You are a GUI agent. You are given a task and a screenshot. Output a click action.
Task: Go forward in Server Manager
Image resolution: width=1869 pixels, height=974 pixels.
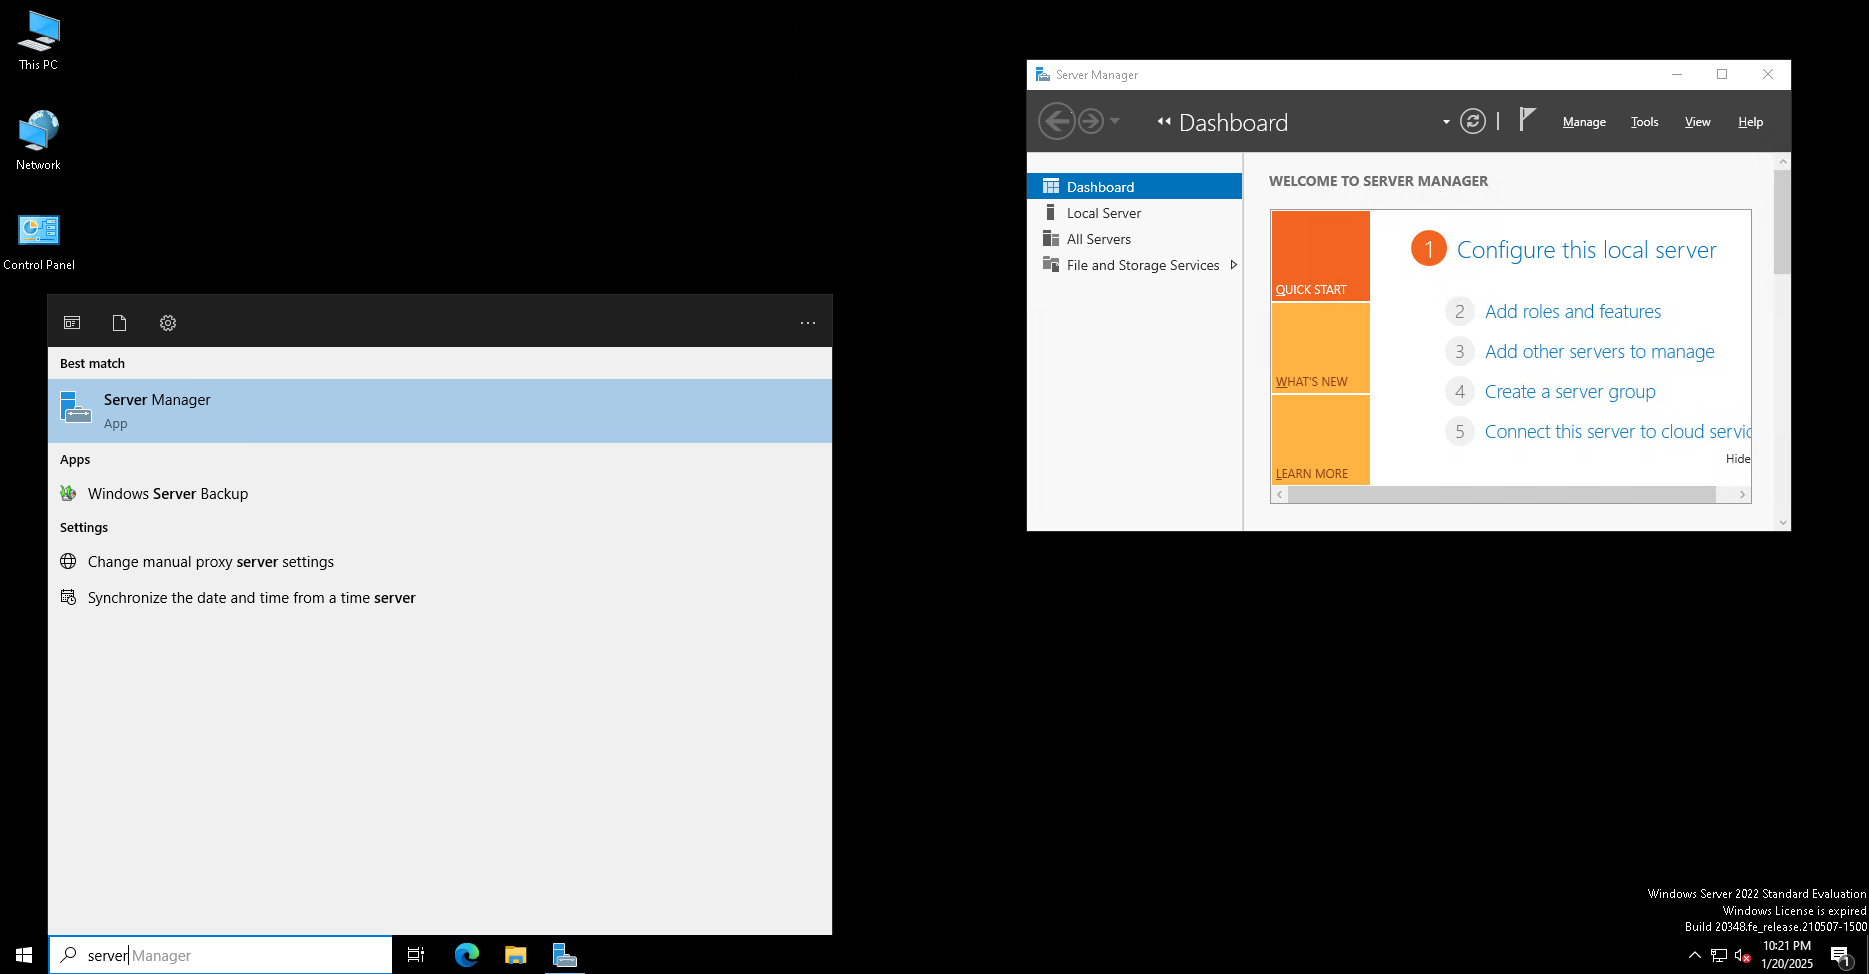[x=1091, y=121]
